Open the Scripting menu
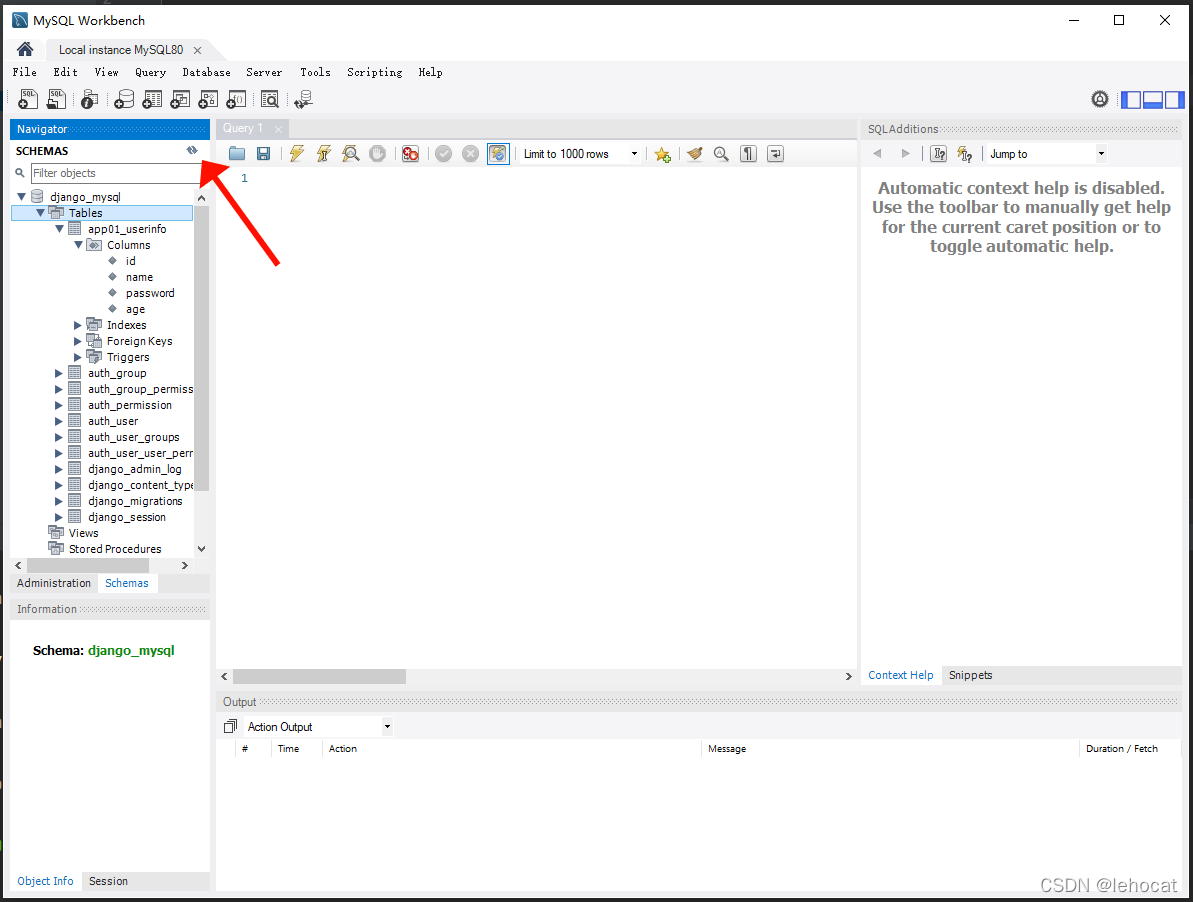Screen dimensions: 1193x902 click(x=374, y=72)
